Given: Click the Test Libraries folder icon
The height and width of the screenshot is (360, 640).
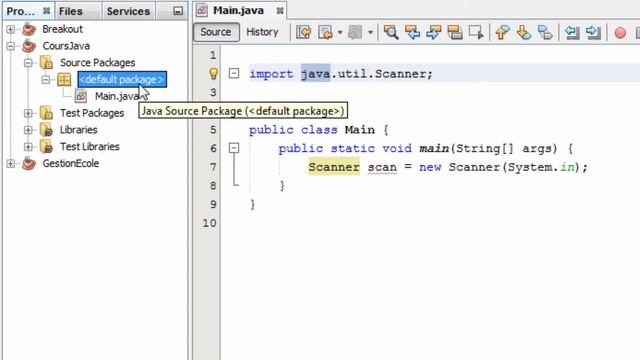Looking at the screenshot, I should [x=47, y=147].
